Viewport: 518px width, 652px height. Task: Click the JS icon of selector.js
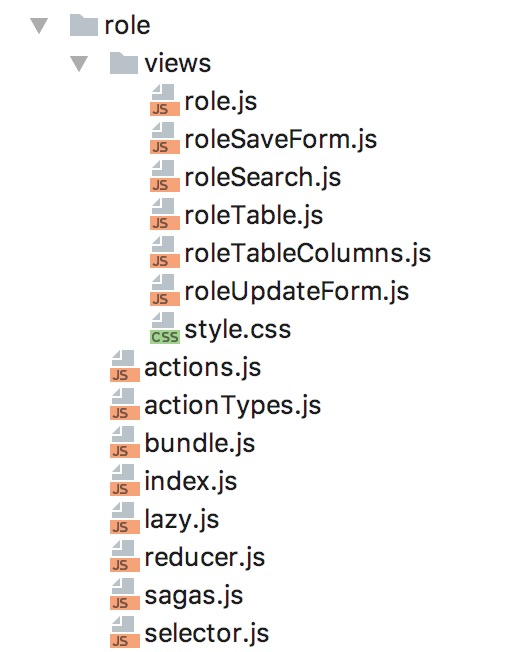[x=125, y=632]
